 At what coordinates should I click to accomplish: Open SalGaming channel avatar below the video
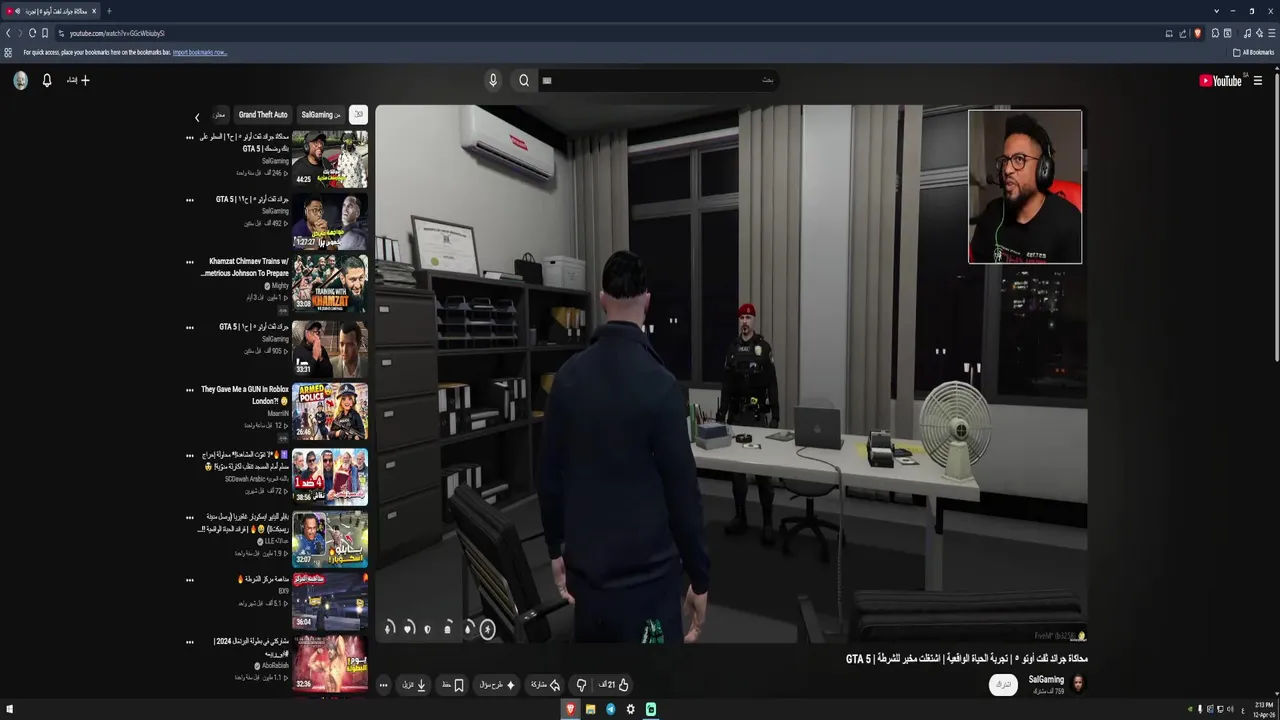(x=1078, y=684)
